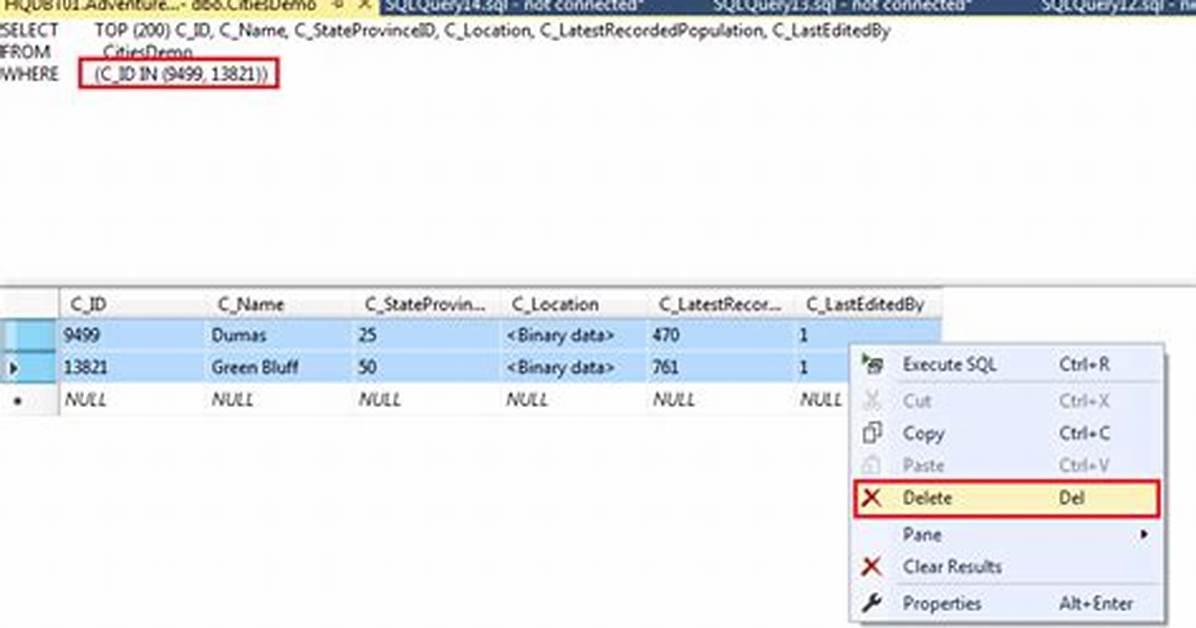
Task: Click the Properties wrench icon
Action: click(872, 603)
